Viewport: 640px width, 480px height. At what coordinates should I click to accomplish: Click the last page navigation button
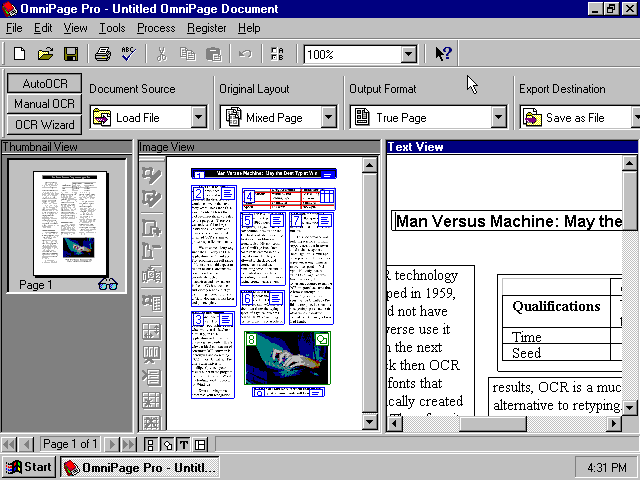129,444
